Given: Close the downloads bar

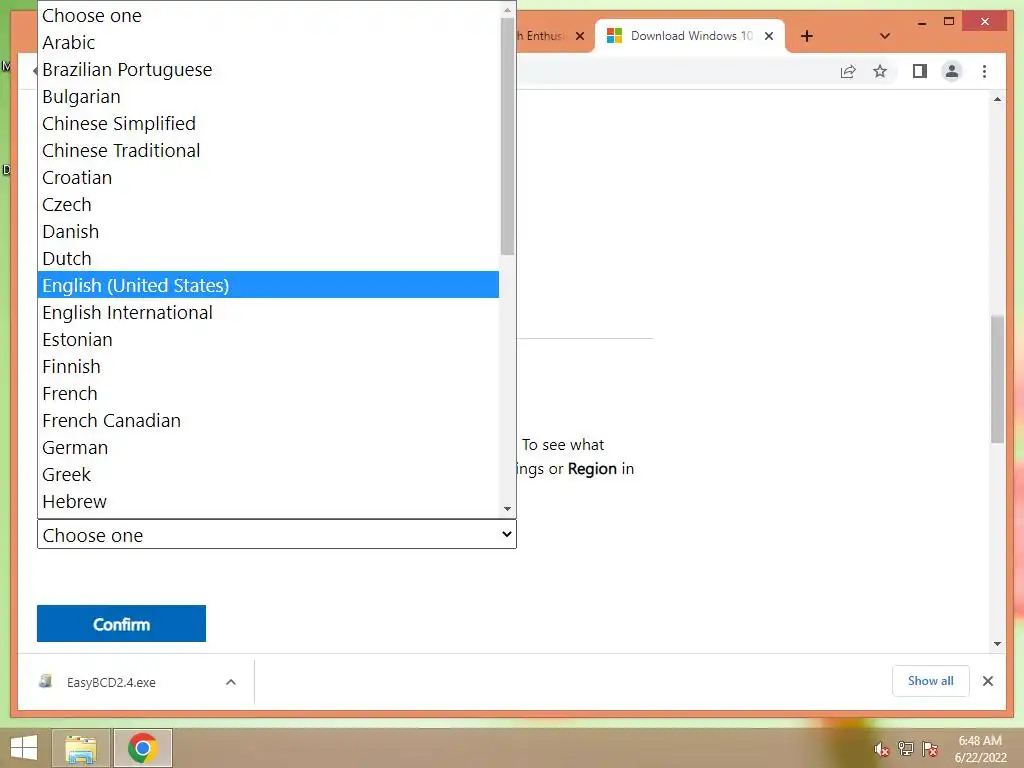Looking at the screenshot, I should (x=988, y=681).
